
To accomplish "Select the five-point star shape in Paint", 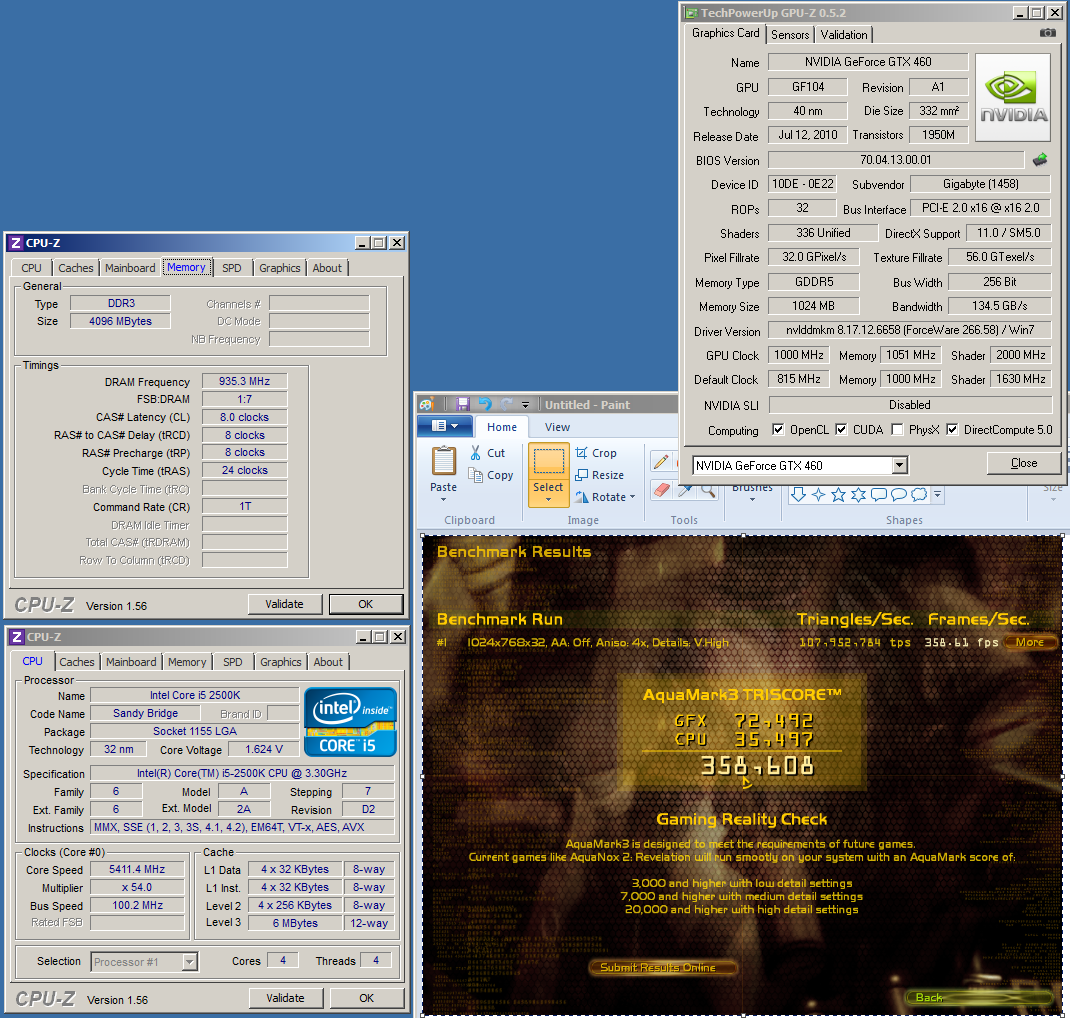I will pos(839,495).
